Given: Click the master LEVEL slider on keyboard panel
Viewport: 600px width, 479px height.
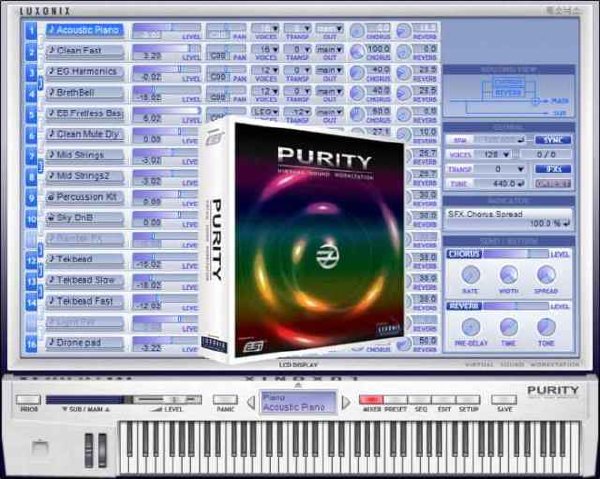Looking at the screenshot, I should coord(168,400).
